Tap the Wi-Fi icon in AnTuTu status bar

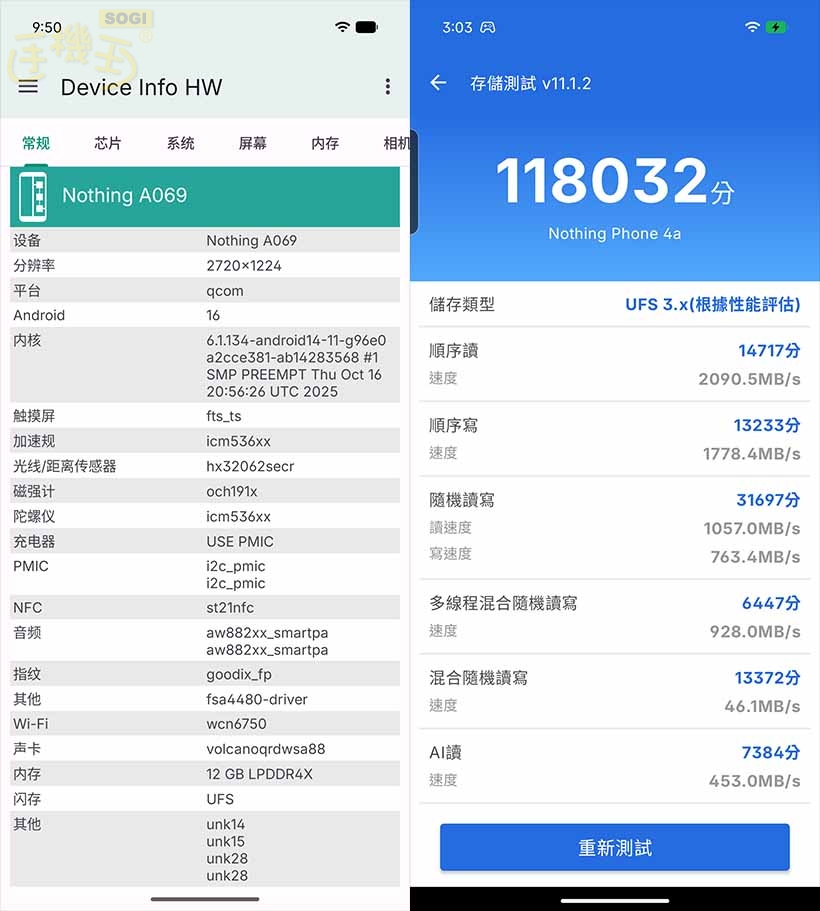point(752,27)
